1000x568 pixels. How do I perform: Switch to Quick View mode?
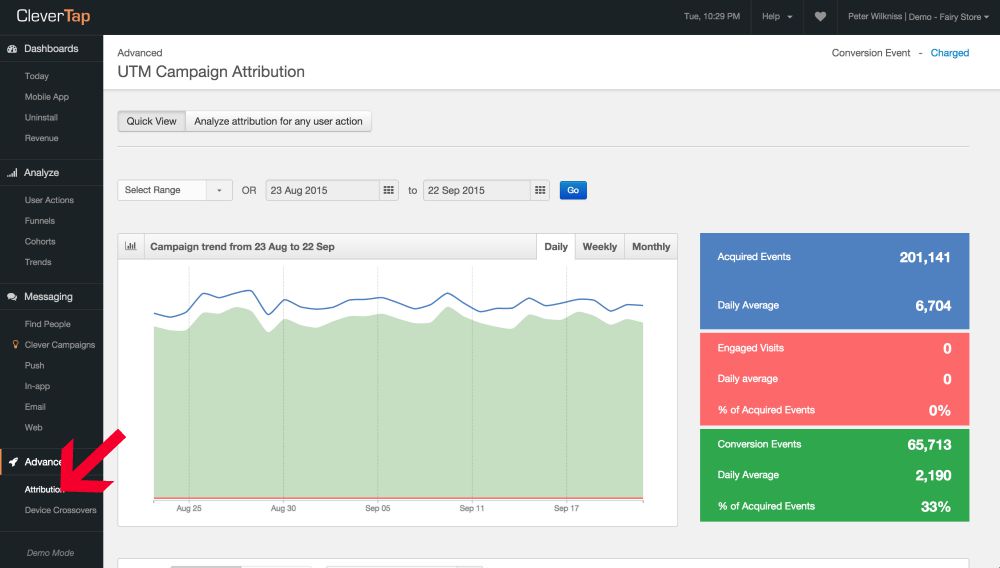tap(151, 121)
